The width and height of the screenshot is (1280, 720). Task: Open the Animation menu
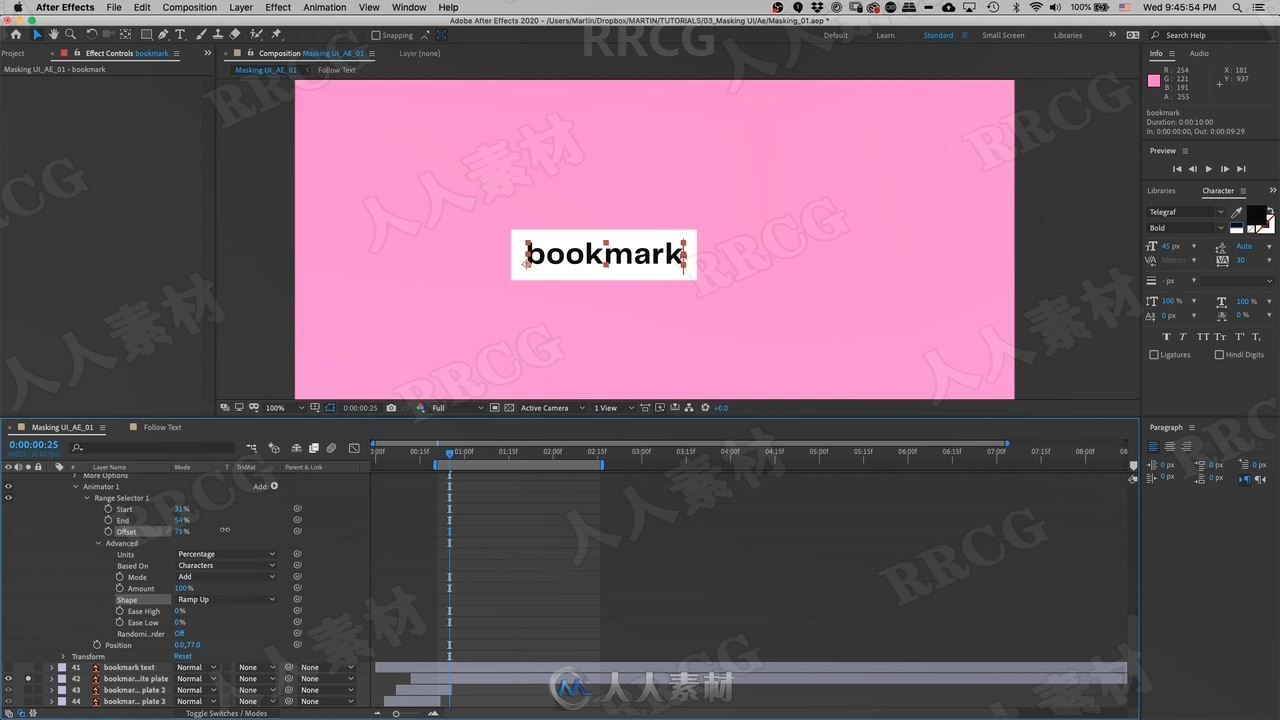point(325,7)
